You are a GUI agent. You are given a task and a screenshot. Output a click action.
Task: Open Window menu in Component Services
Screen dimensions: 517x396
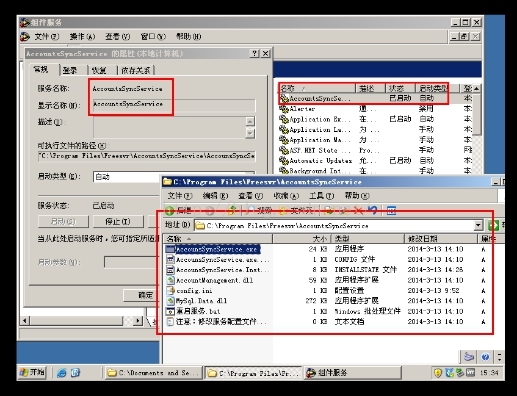click(153, 36)
